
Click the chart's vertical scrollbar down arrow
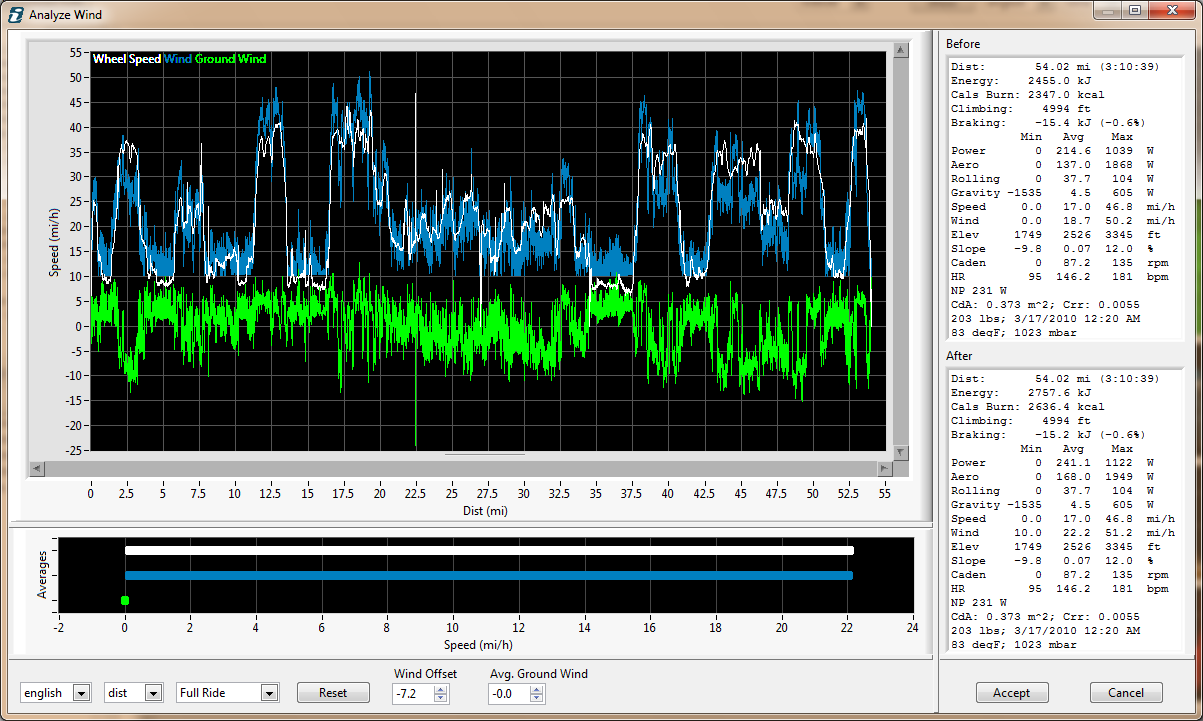(x=900, y=453)
